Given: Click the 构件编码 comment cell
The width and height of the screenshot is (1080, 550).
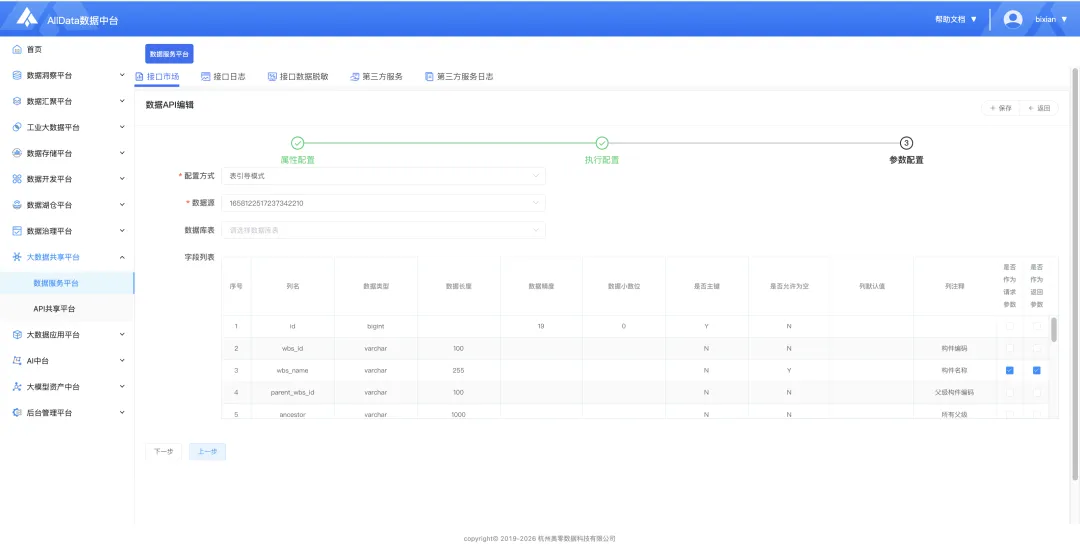Looking at the screenshot, I should pyautogui.click(x=954, y=348).
